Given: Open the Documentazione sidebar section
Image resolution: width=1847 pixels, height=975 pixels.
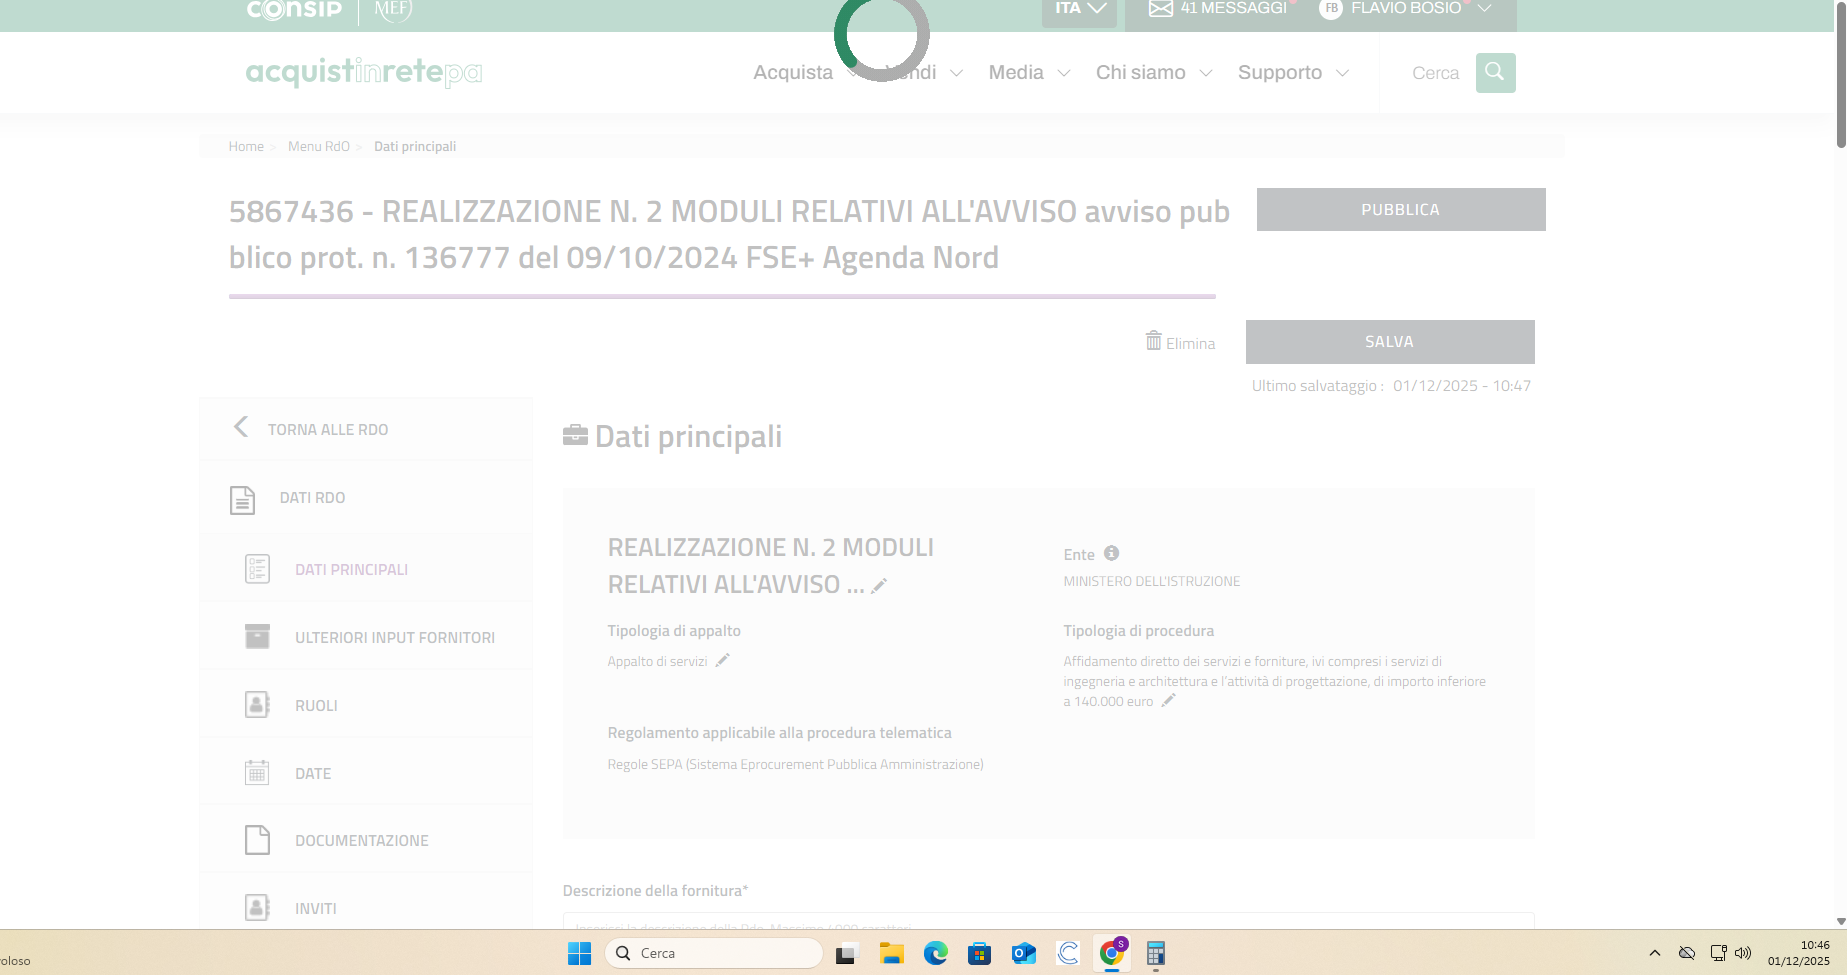Looking at the screenshot, I should (361, 841).
